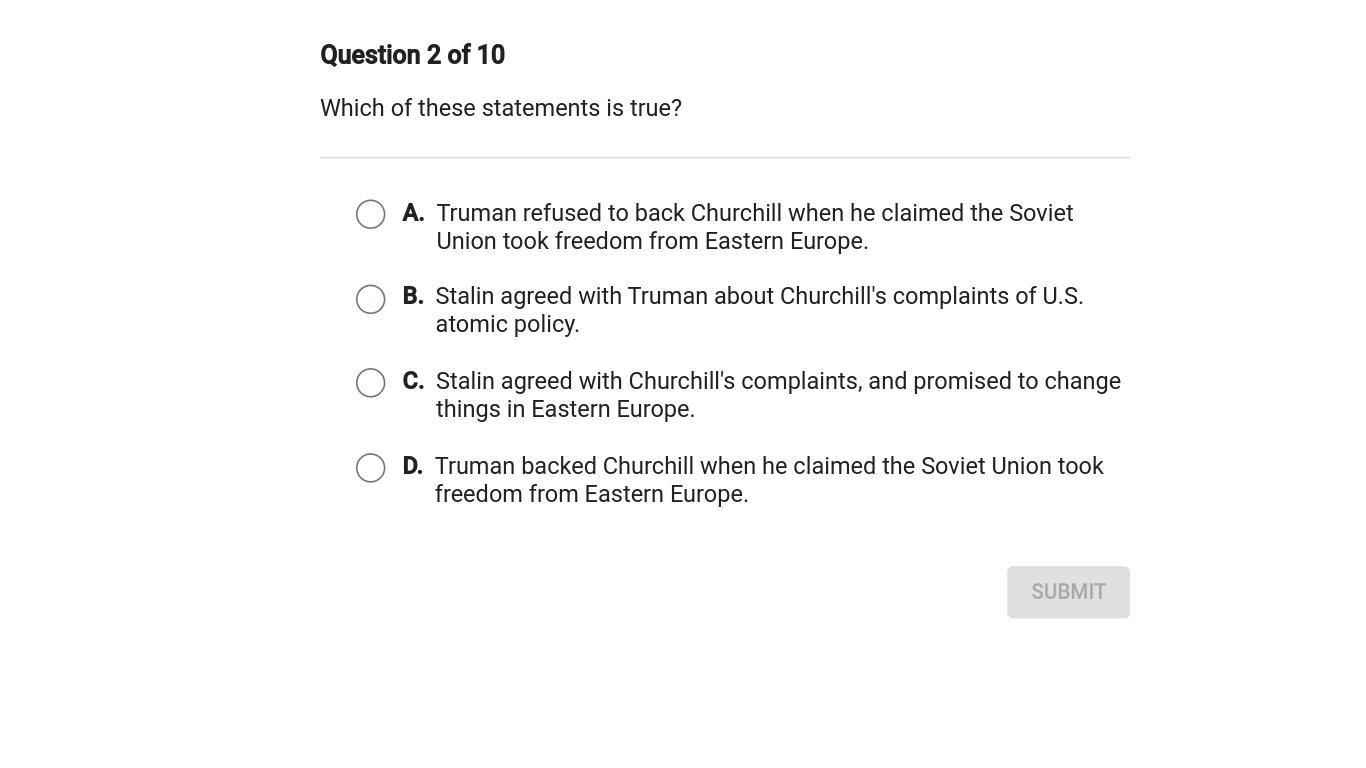Image resolution: width=1366 pixels, height=768 pixels.
Task: Click the bold letter B label
Action: coord(413,296)
